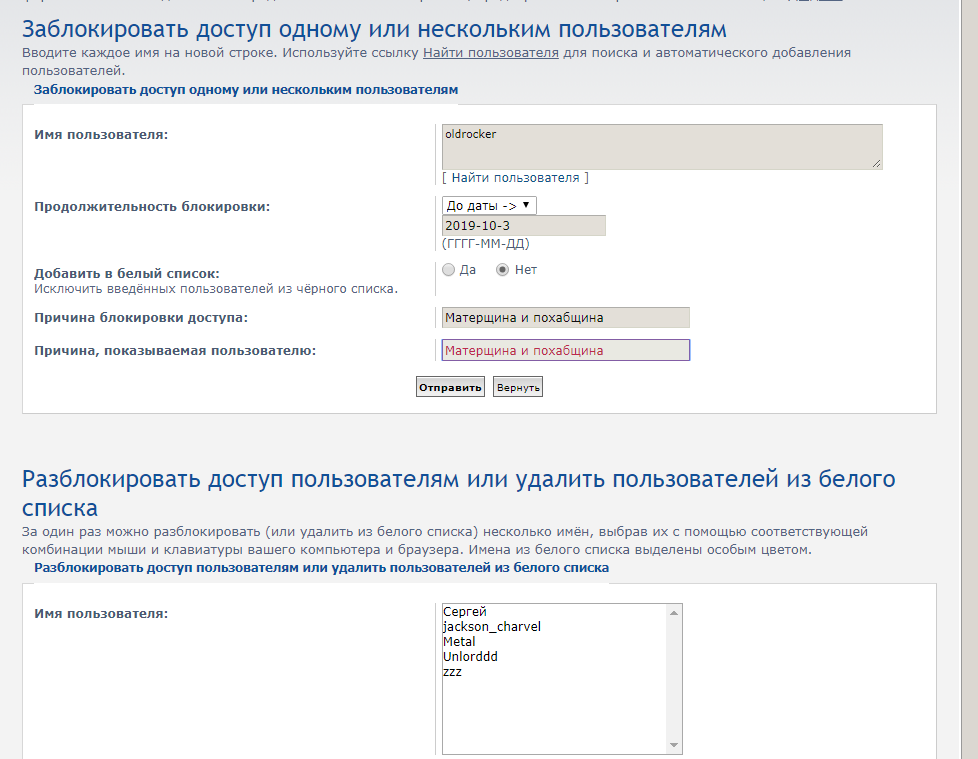978x759 pixels.
Task: Select the 'Да' whitelist radio button
Action: (448, 270)
